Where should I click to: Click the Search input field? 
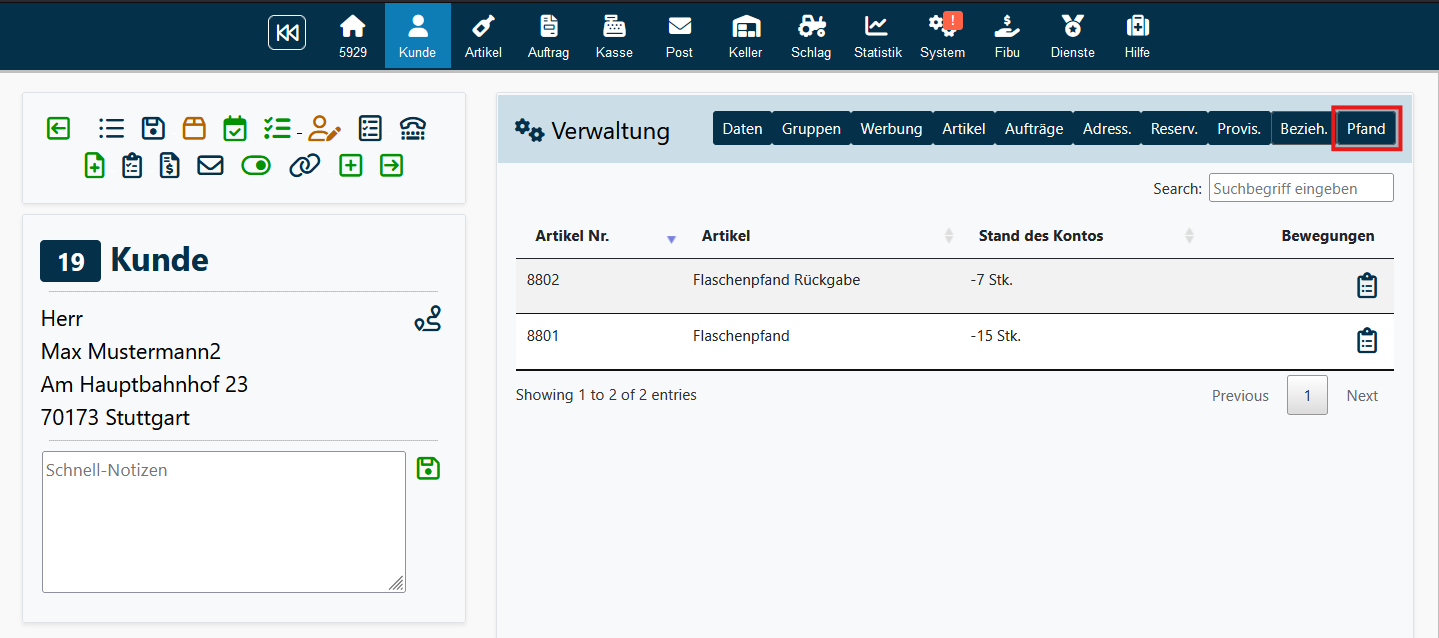[1300, 188]
